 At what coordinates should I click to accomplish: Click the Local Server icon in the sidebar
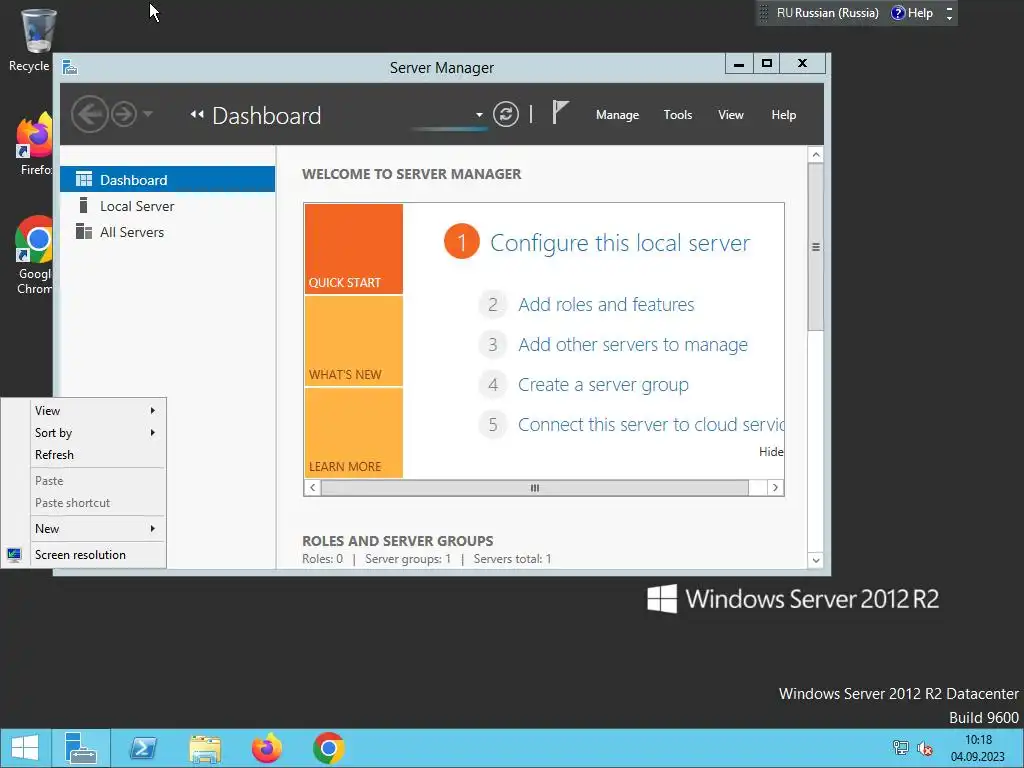[x=84, y=206]
